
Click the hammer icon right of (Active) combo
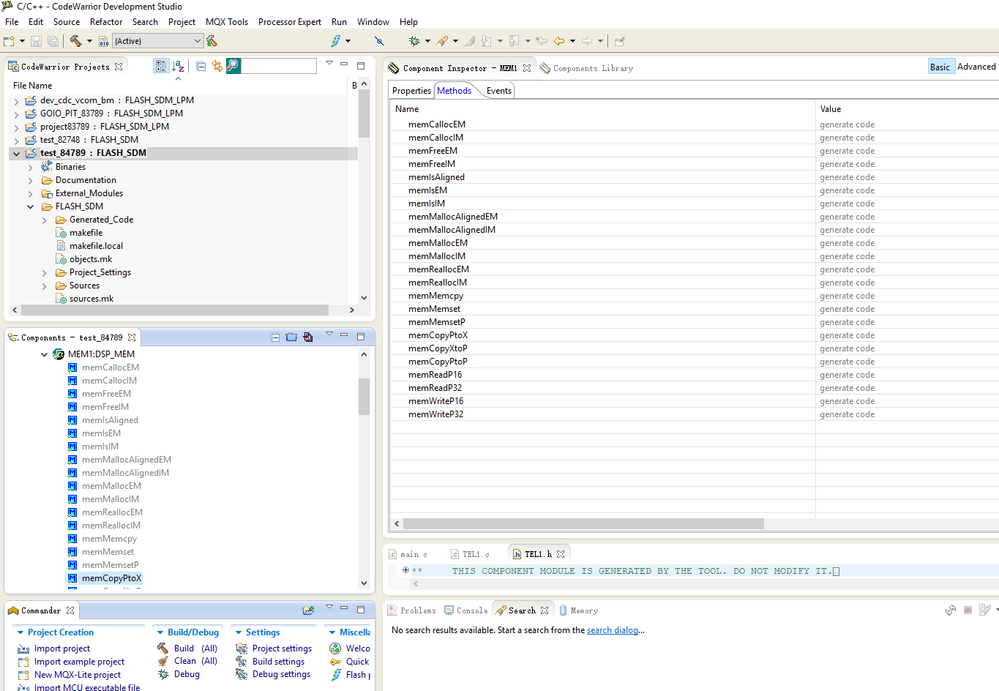(212, 41)
